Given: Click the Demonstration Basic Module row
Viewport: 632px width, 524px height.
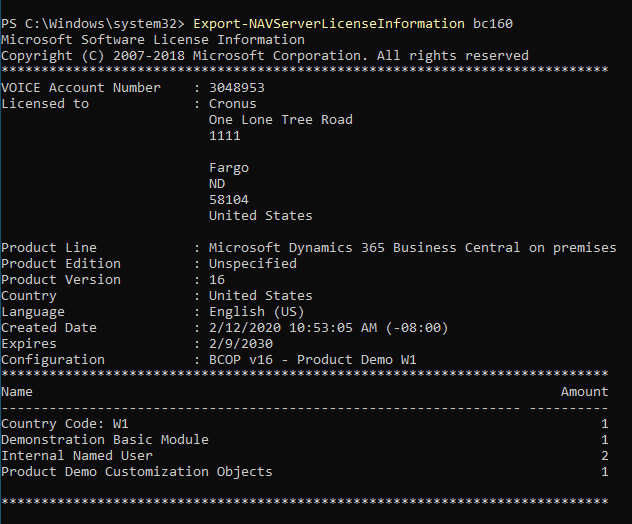Looking at the screenshot, I should coord(305,440).
